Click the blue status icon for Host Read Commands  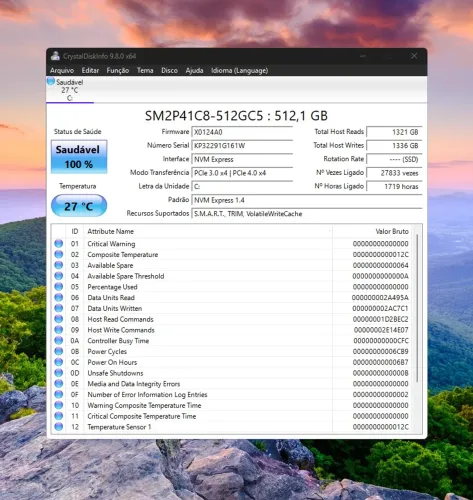(59, 319)
